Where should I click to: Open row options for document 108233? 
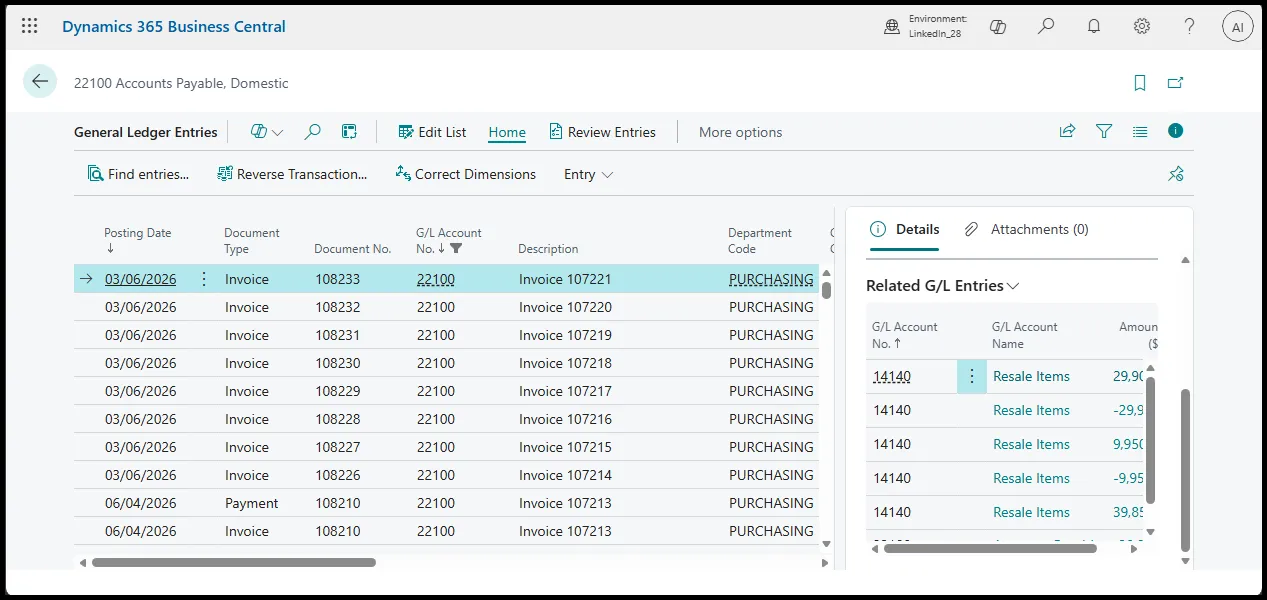click(x=204, y=279)
